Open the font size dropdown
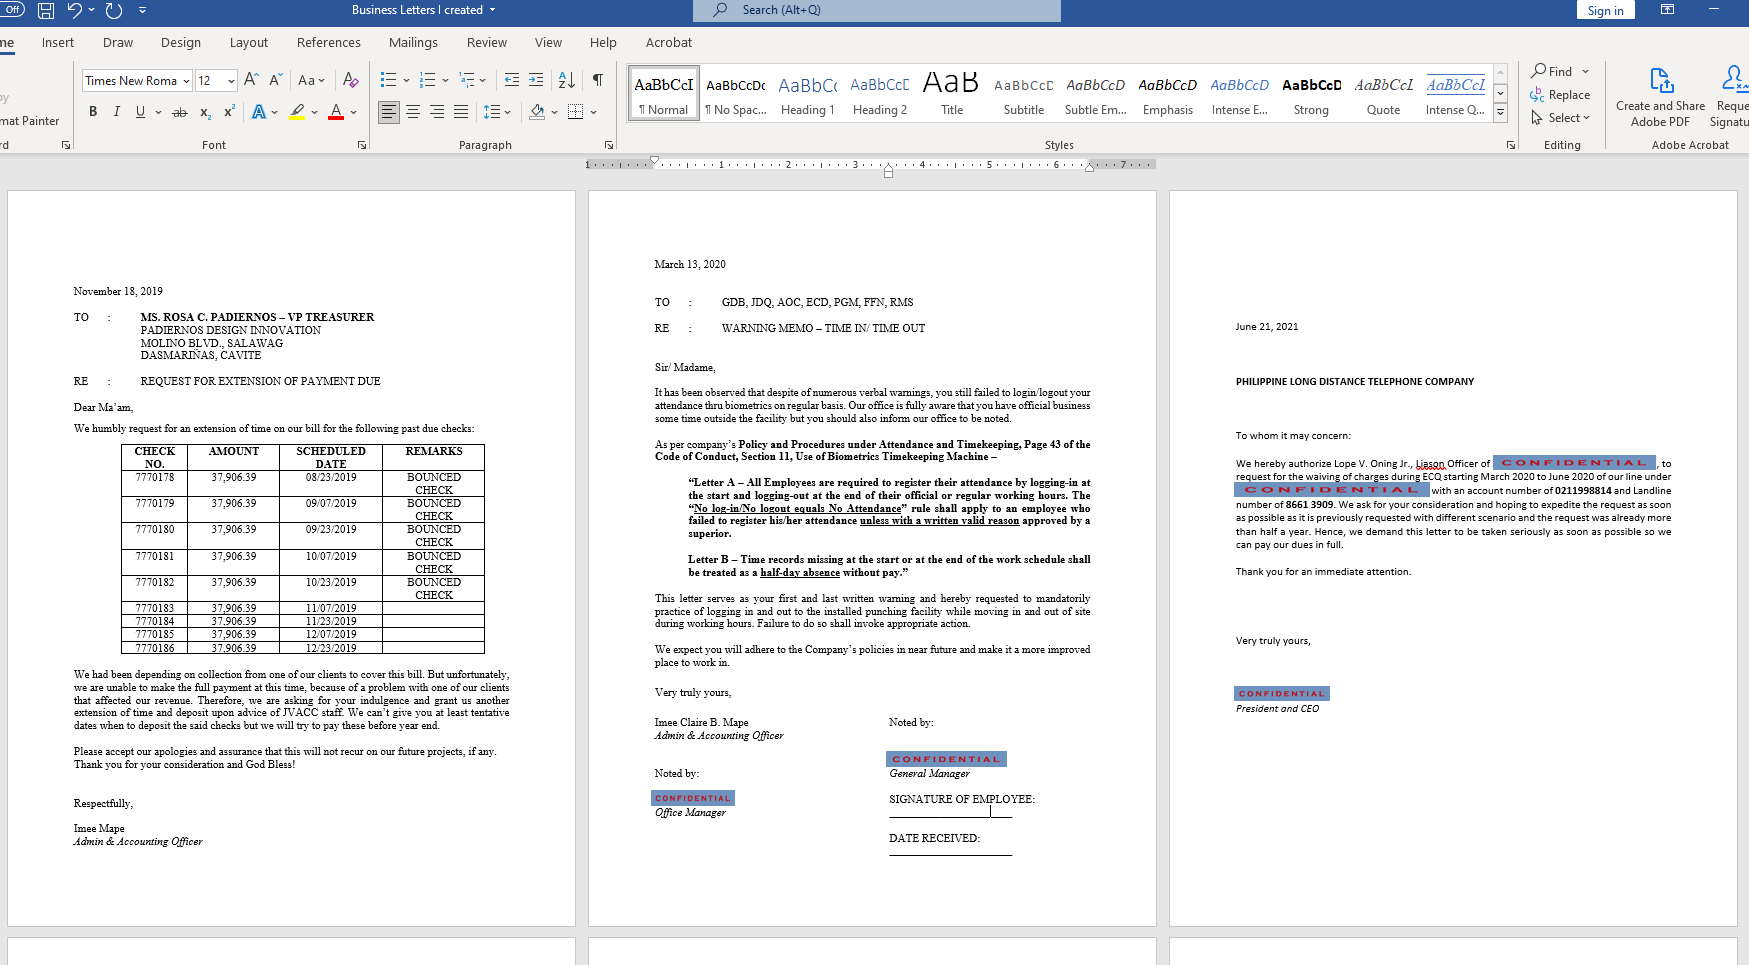This screenshot has width=1749, height=965. (x=232, y=81)
